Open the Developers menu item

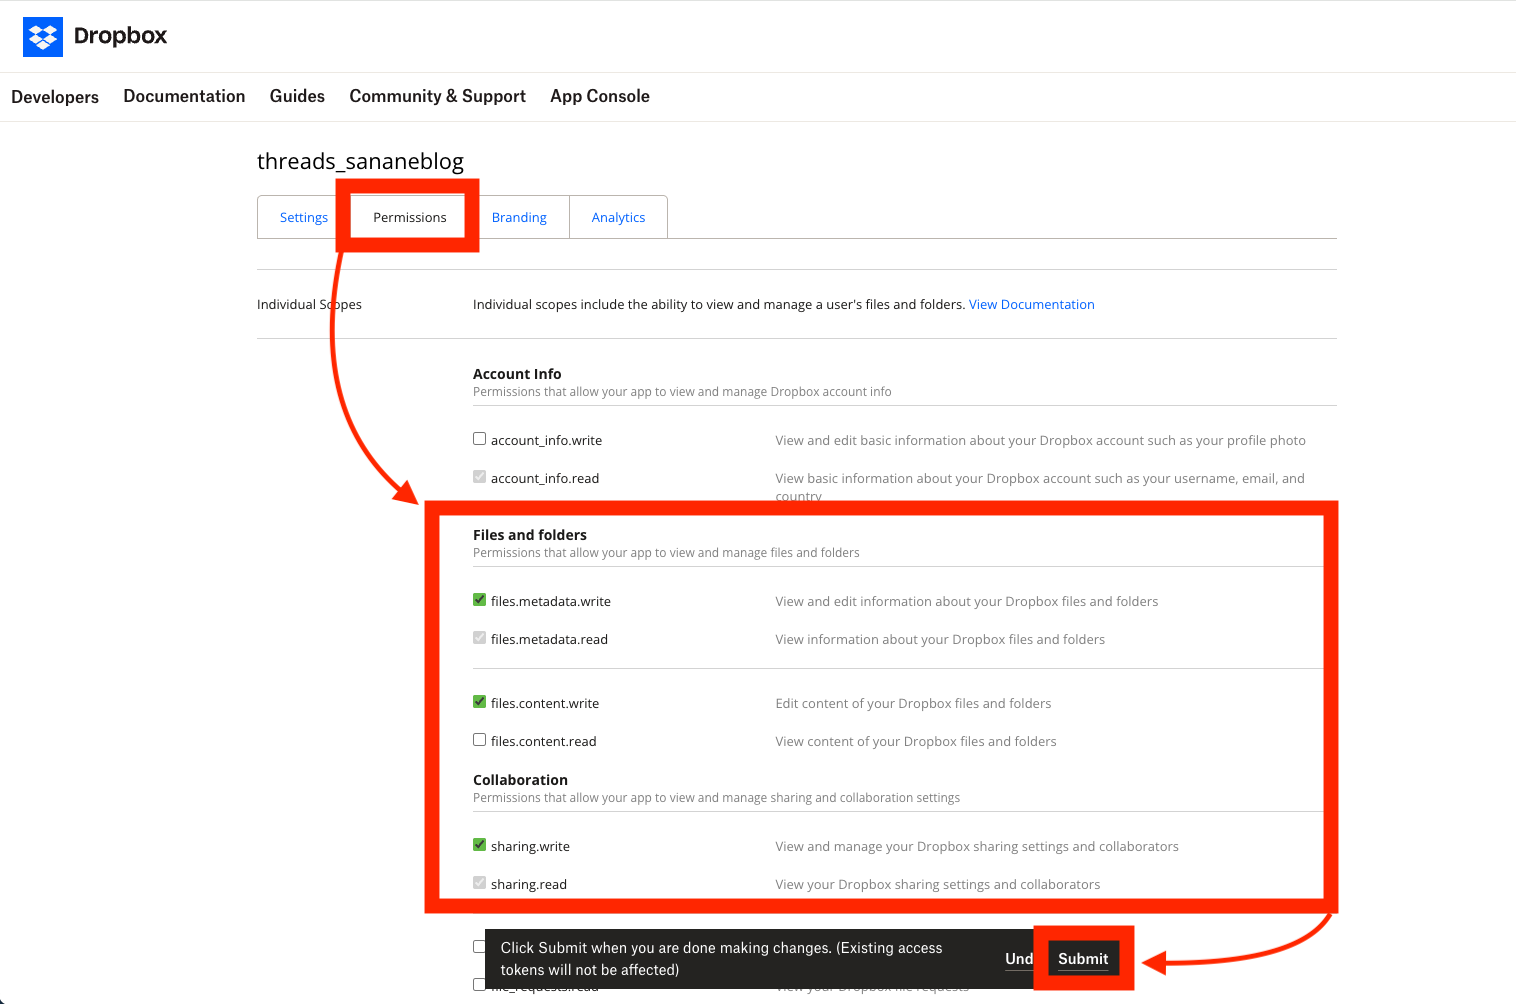[x=55, y=97]
